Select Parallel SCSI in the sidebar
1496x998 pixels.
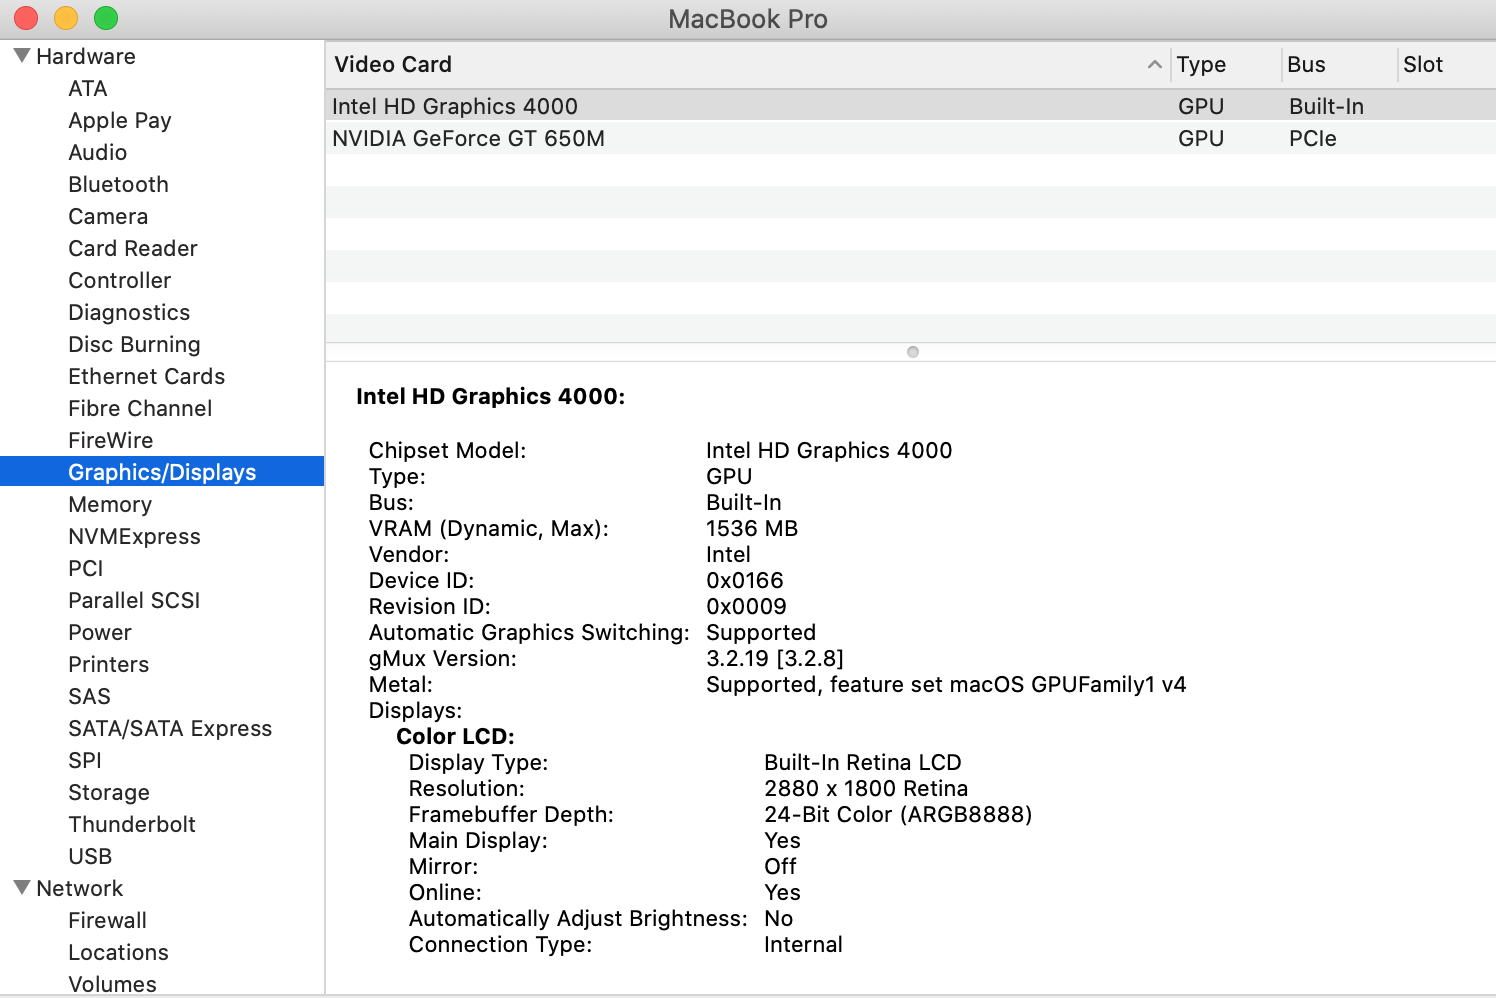pyautogui.click(x=134, y=600)
